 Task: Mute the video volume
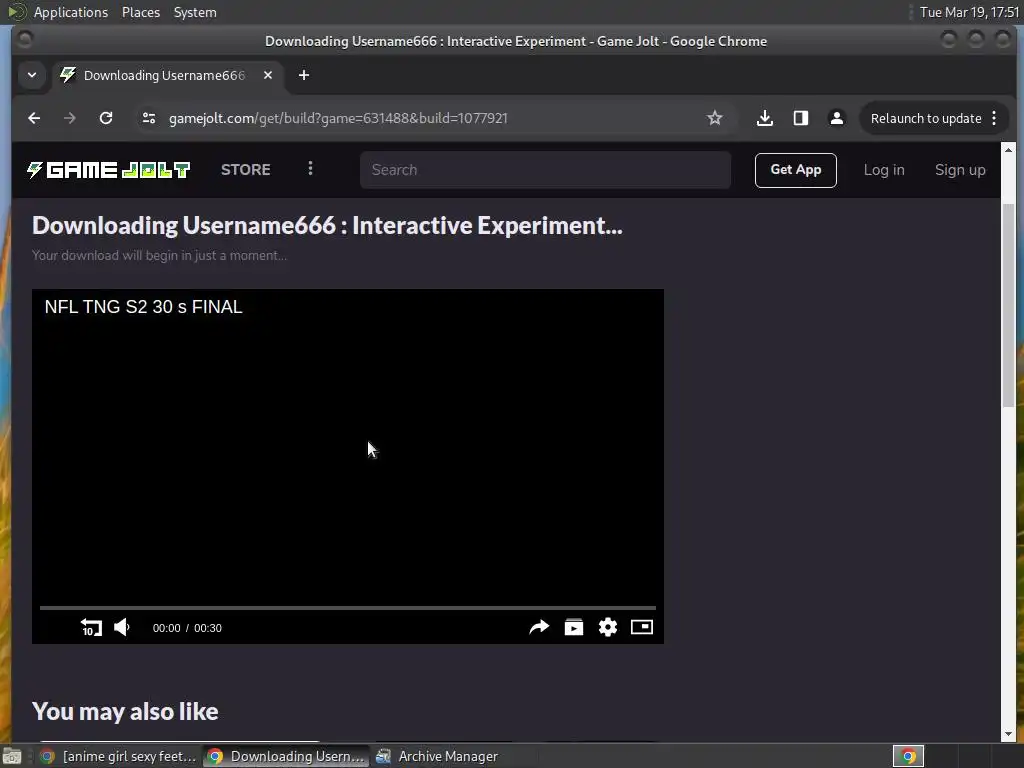point(122,628)
